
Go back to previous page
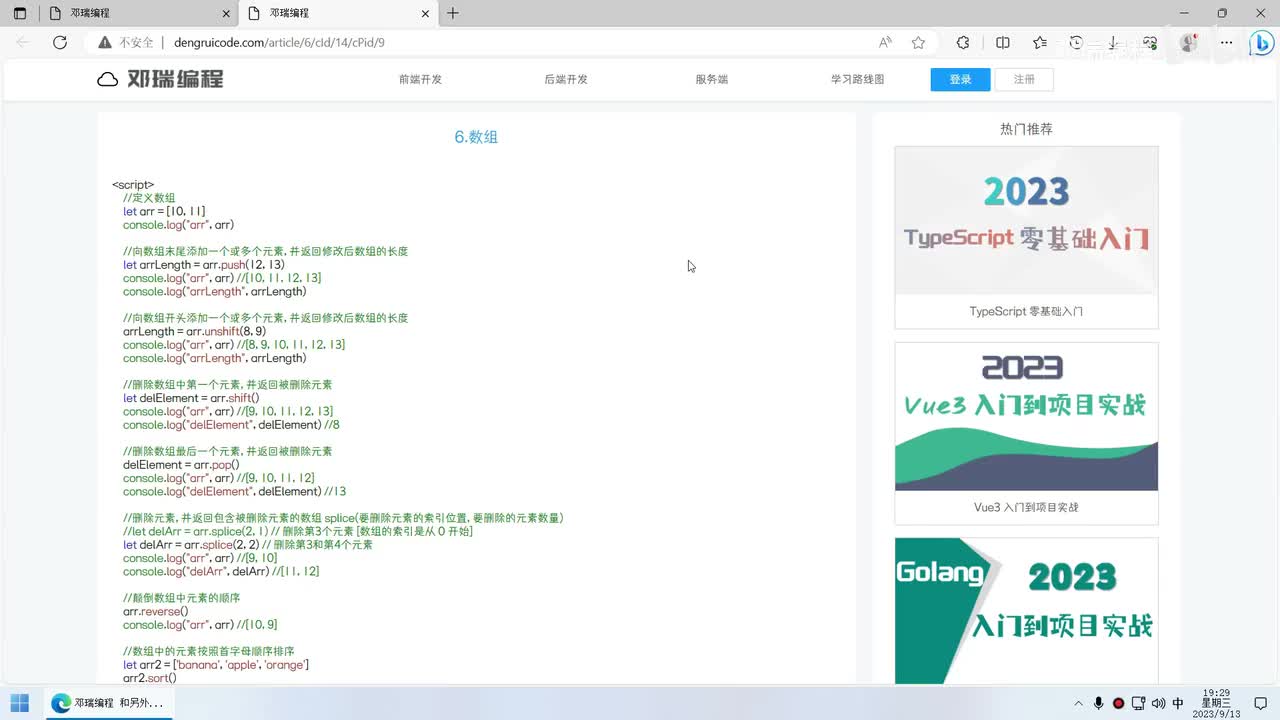[23, 42]
